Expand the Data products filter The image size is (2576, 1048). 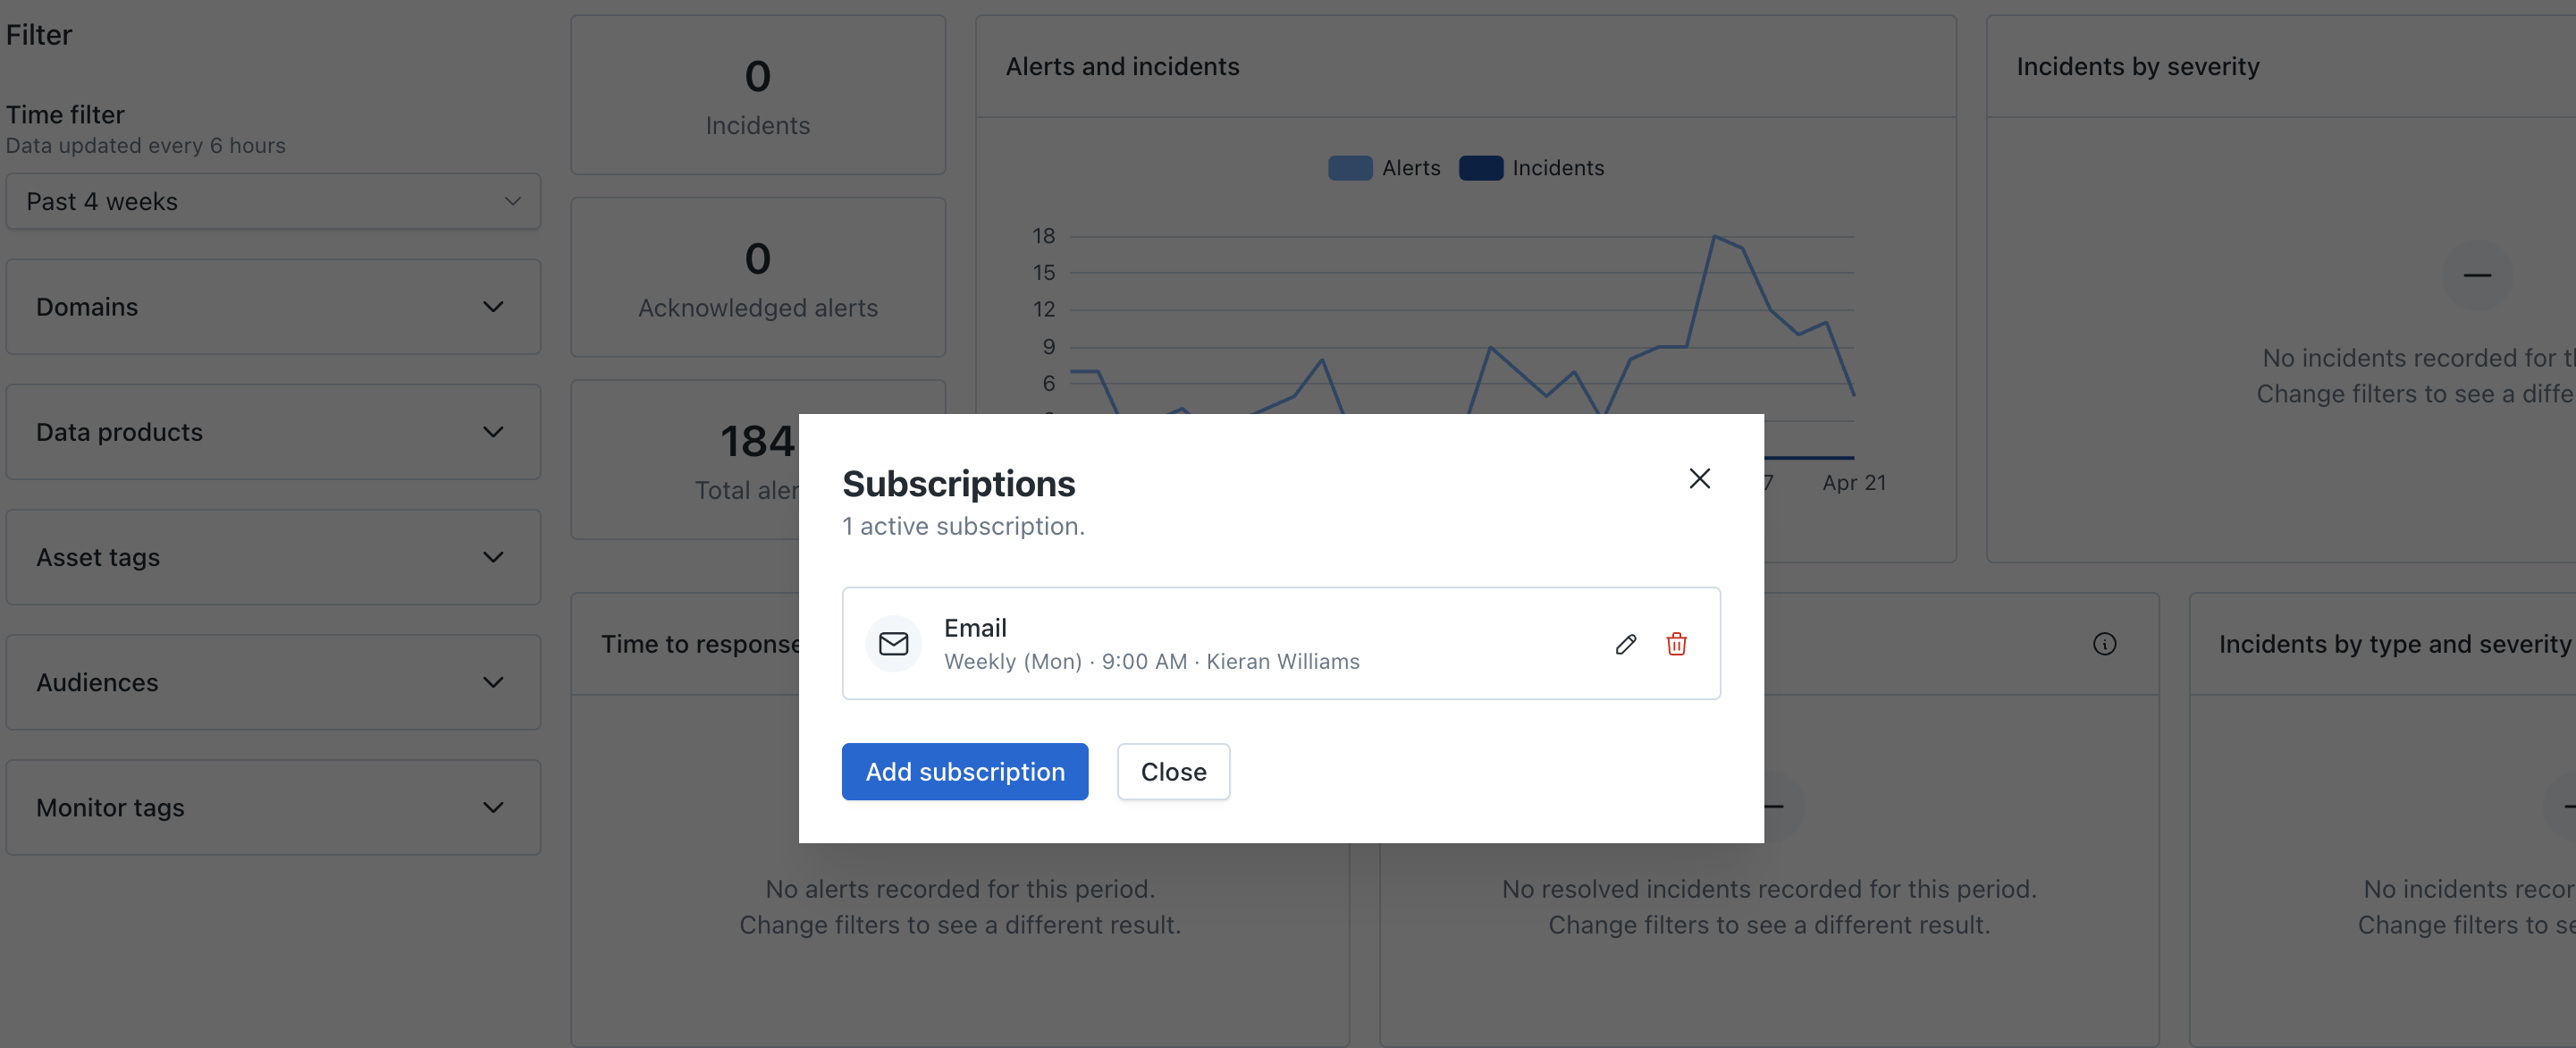273,432
